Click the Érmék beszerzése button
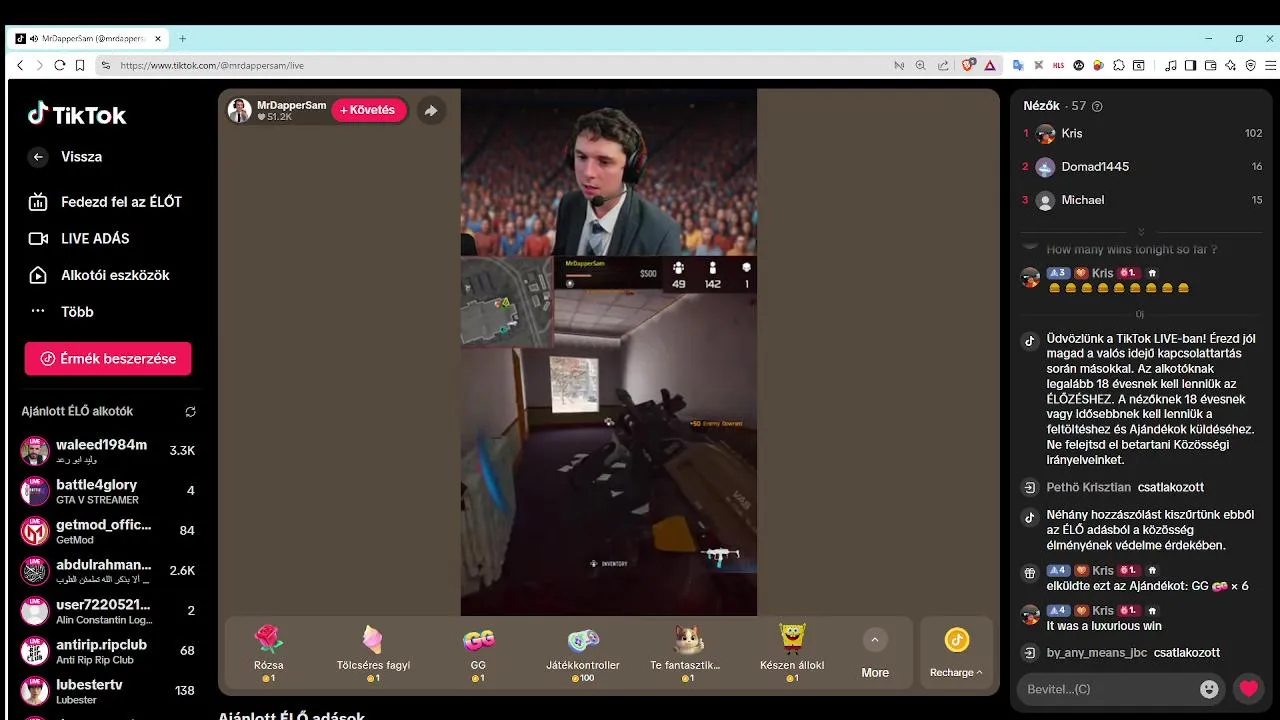Image resolution: width=1280 pixels, height=720 pixels. coord(108,358)
